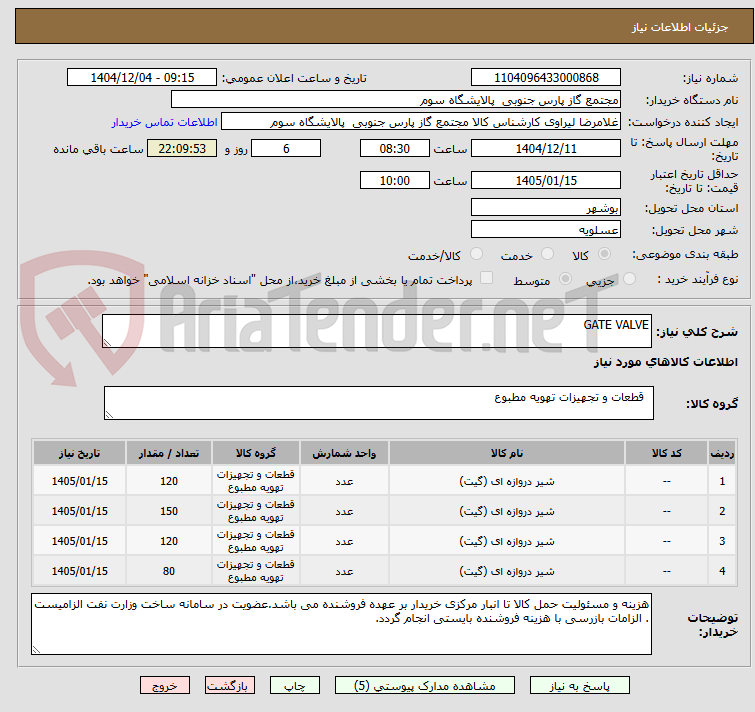The height and width of the screenshot is (712, 755).
Task: Click the city field عسلویه
Action: pyautogui.click(x=546, y=229)
